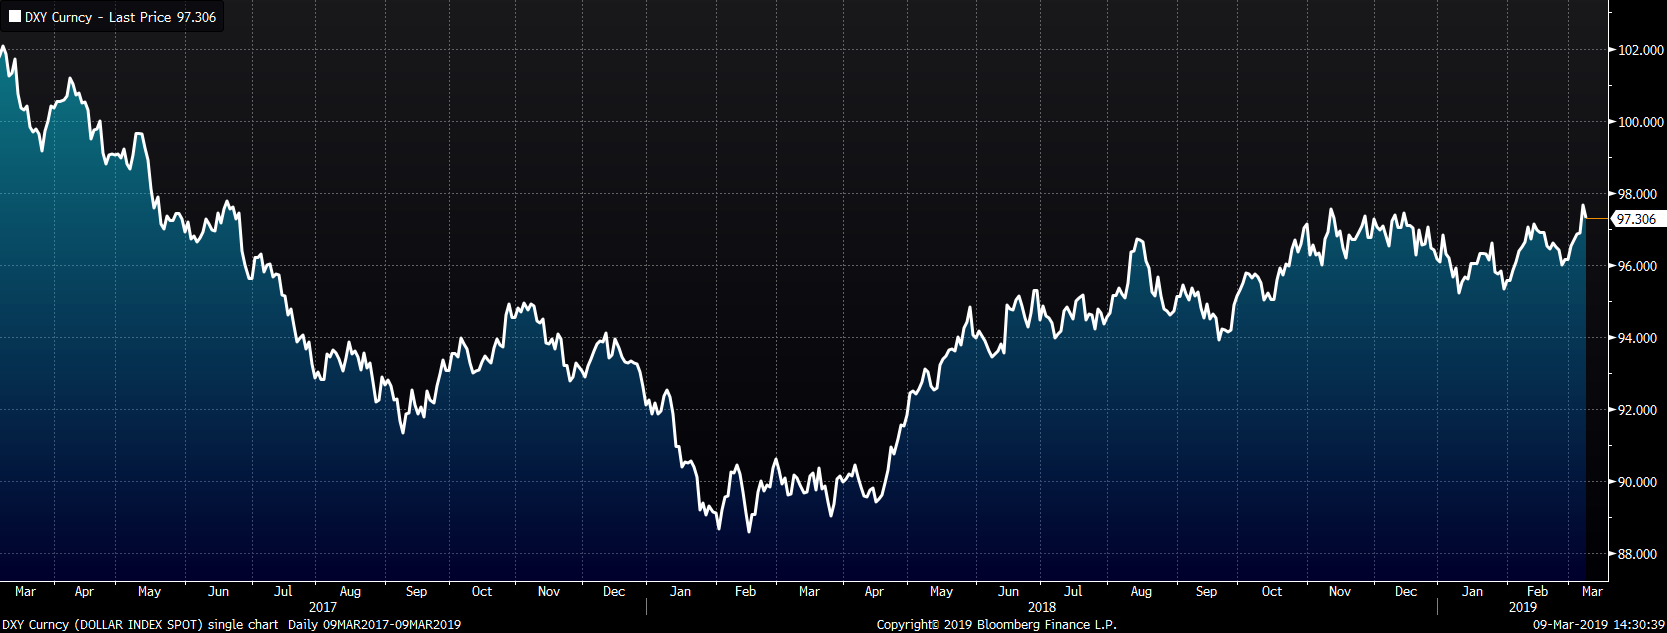The height and width of the screenshot is (633, 1667).
Task: Click the 97.306 last price tag
Action: click(1636, 219)
